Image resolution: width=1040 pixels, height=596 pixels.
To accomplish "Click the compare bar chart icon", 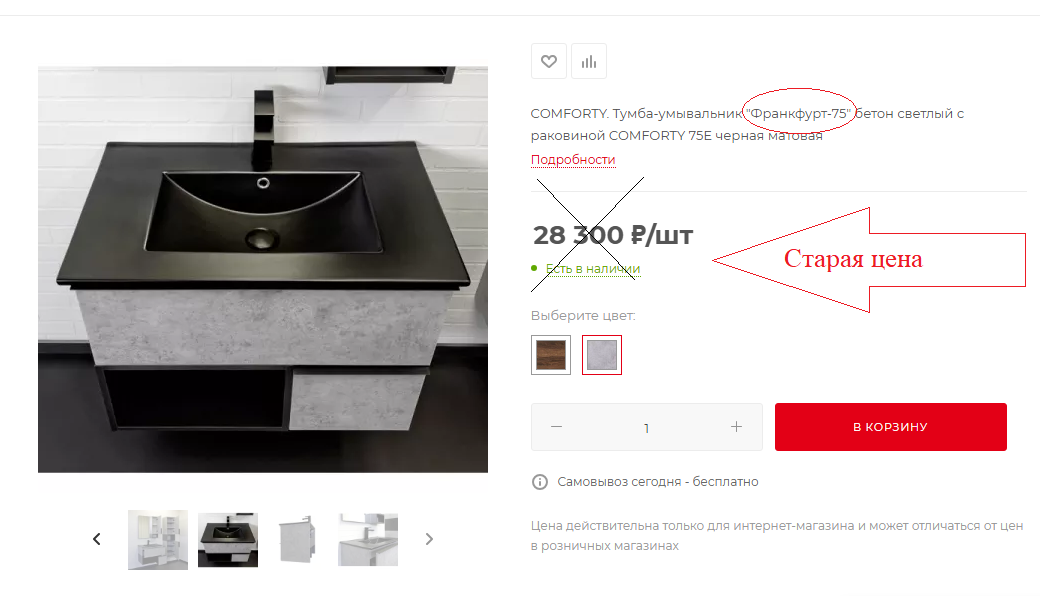I will [589, 62].
